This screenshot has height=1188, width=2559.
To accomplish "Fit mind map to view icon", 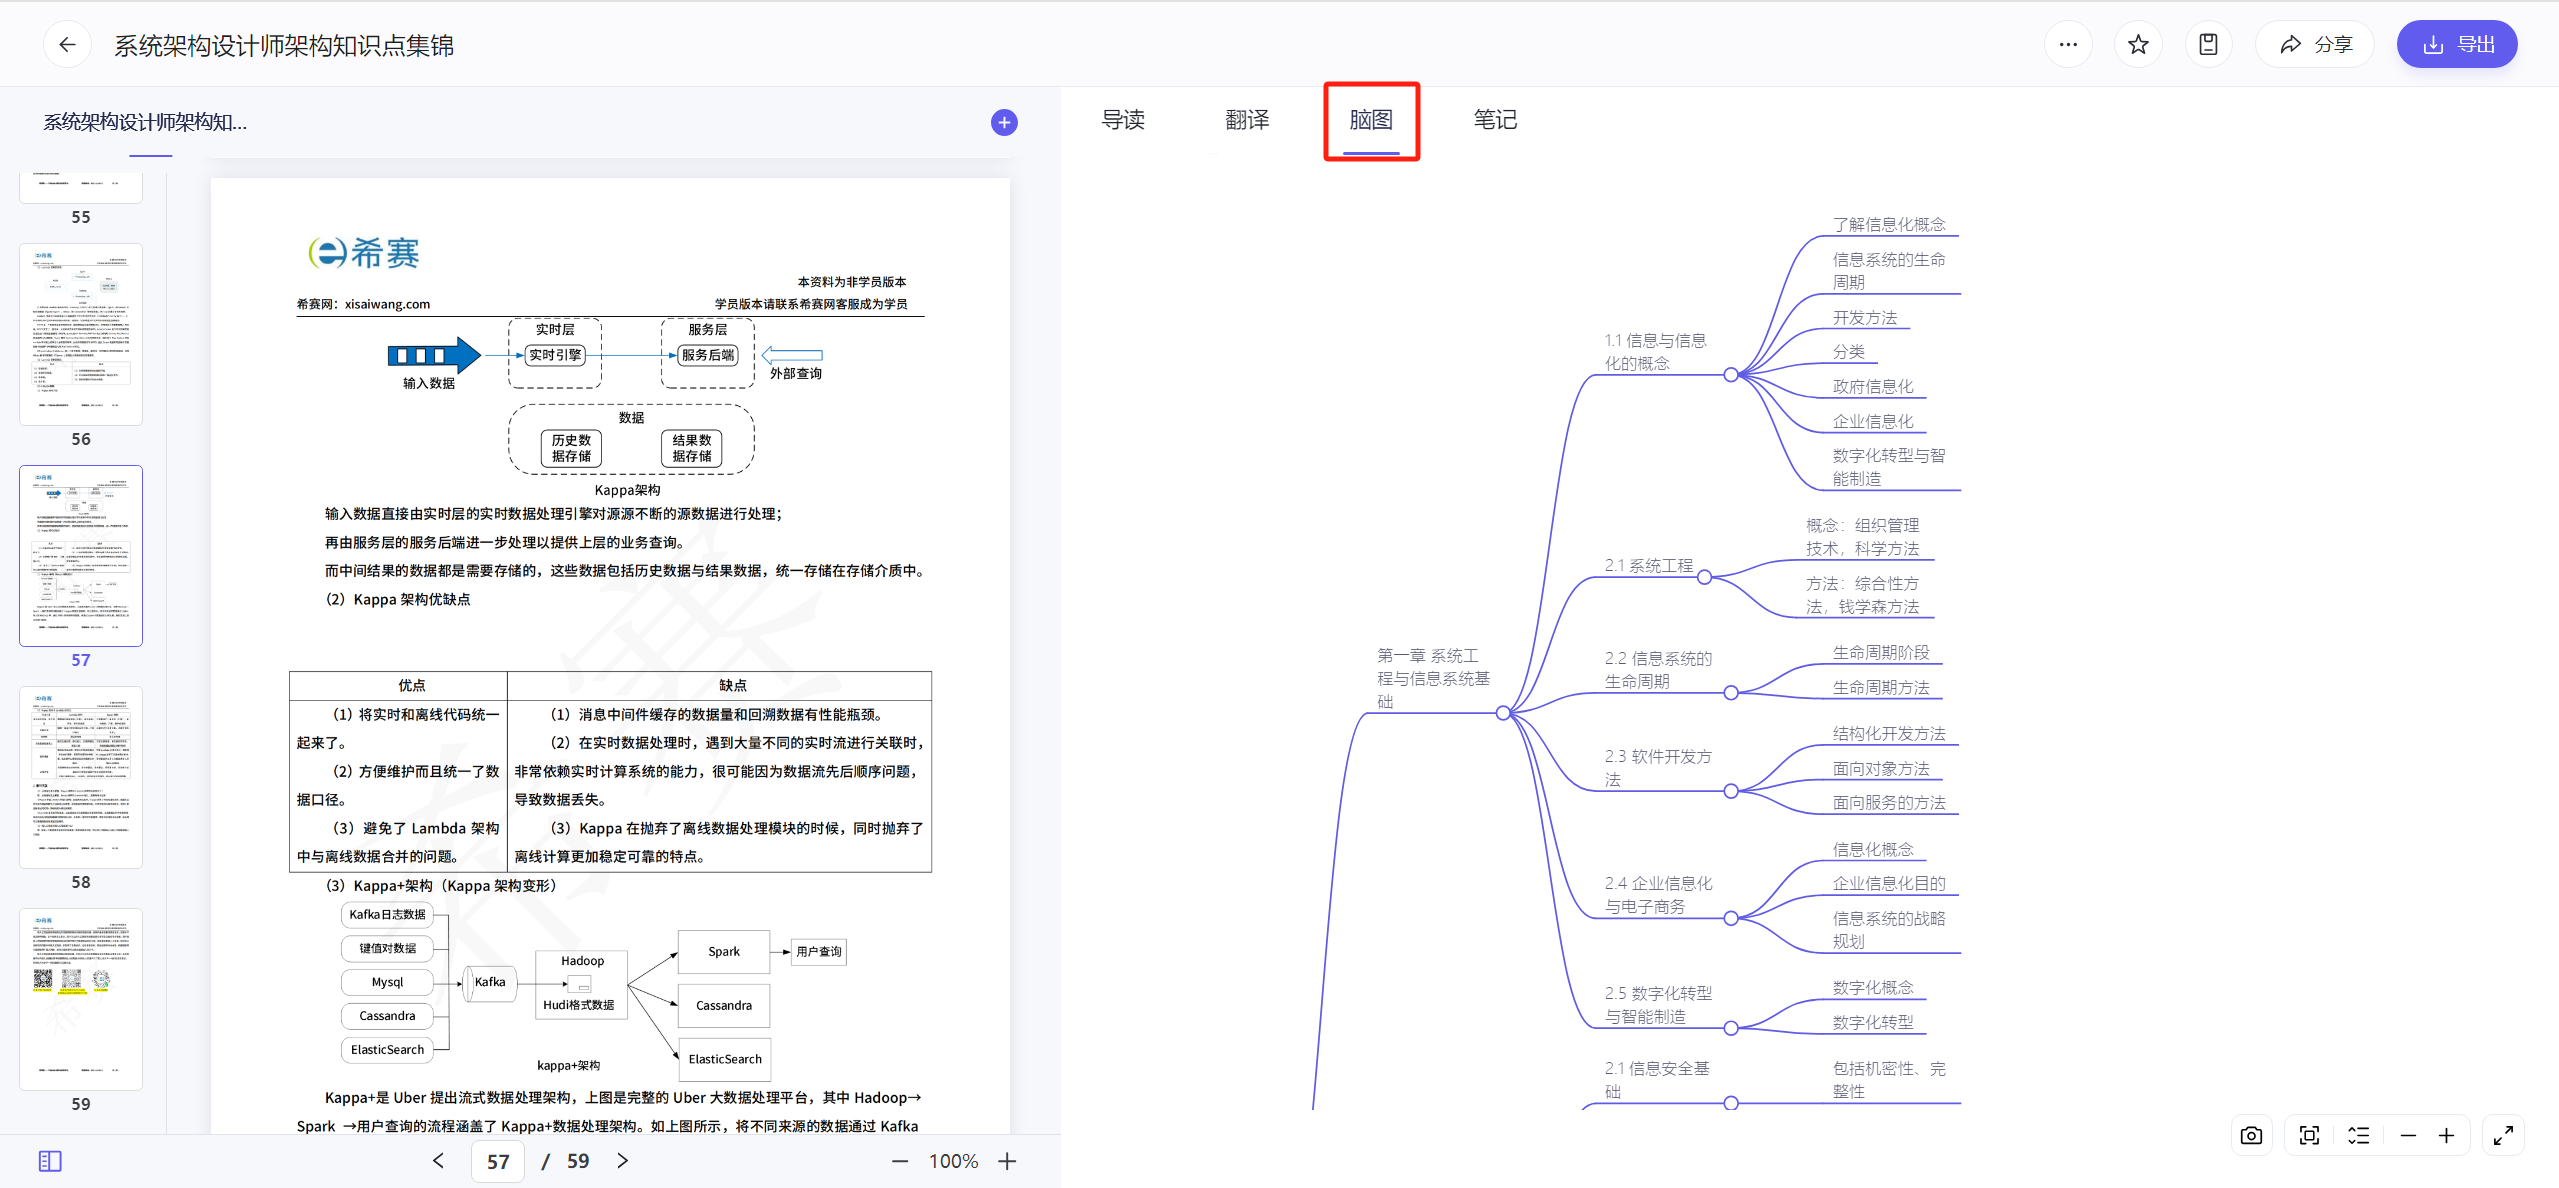I will (x=2309, y=1135).
